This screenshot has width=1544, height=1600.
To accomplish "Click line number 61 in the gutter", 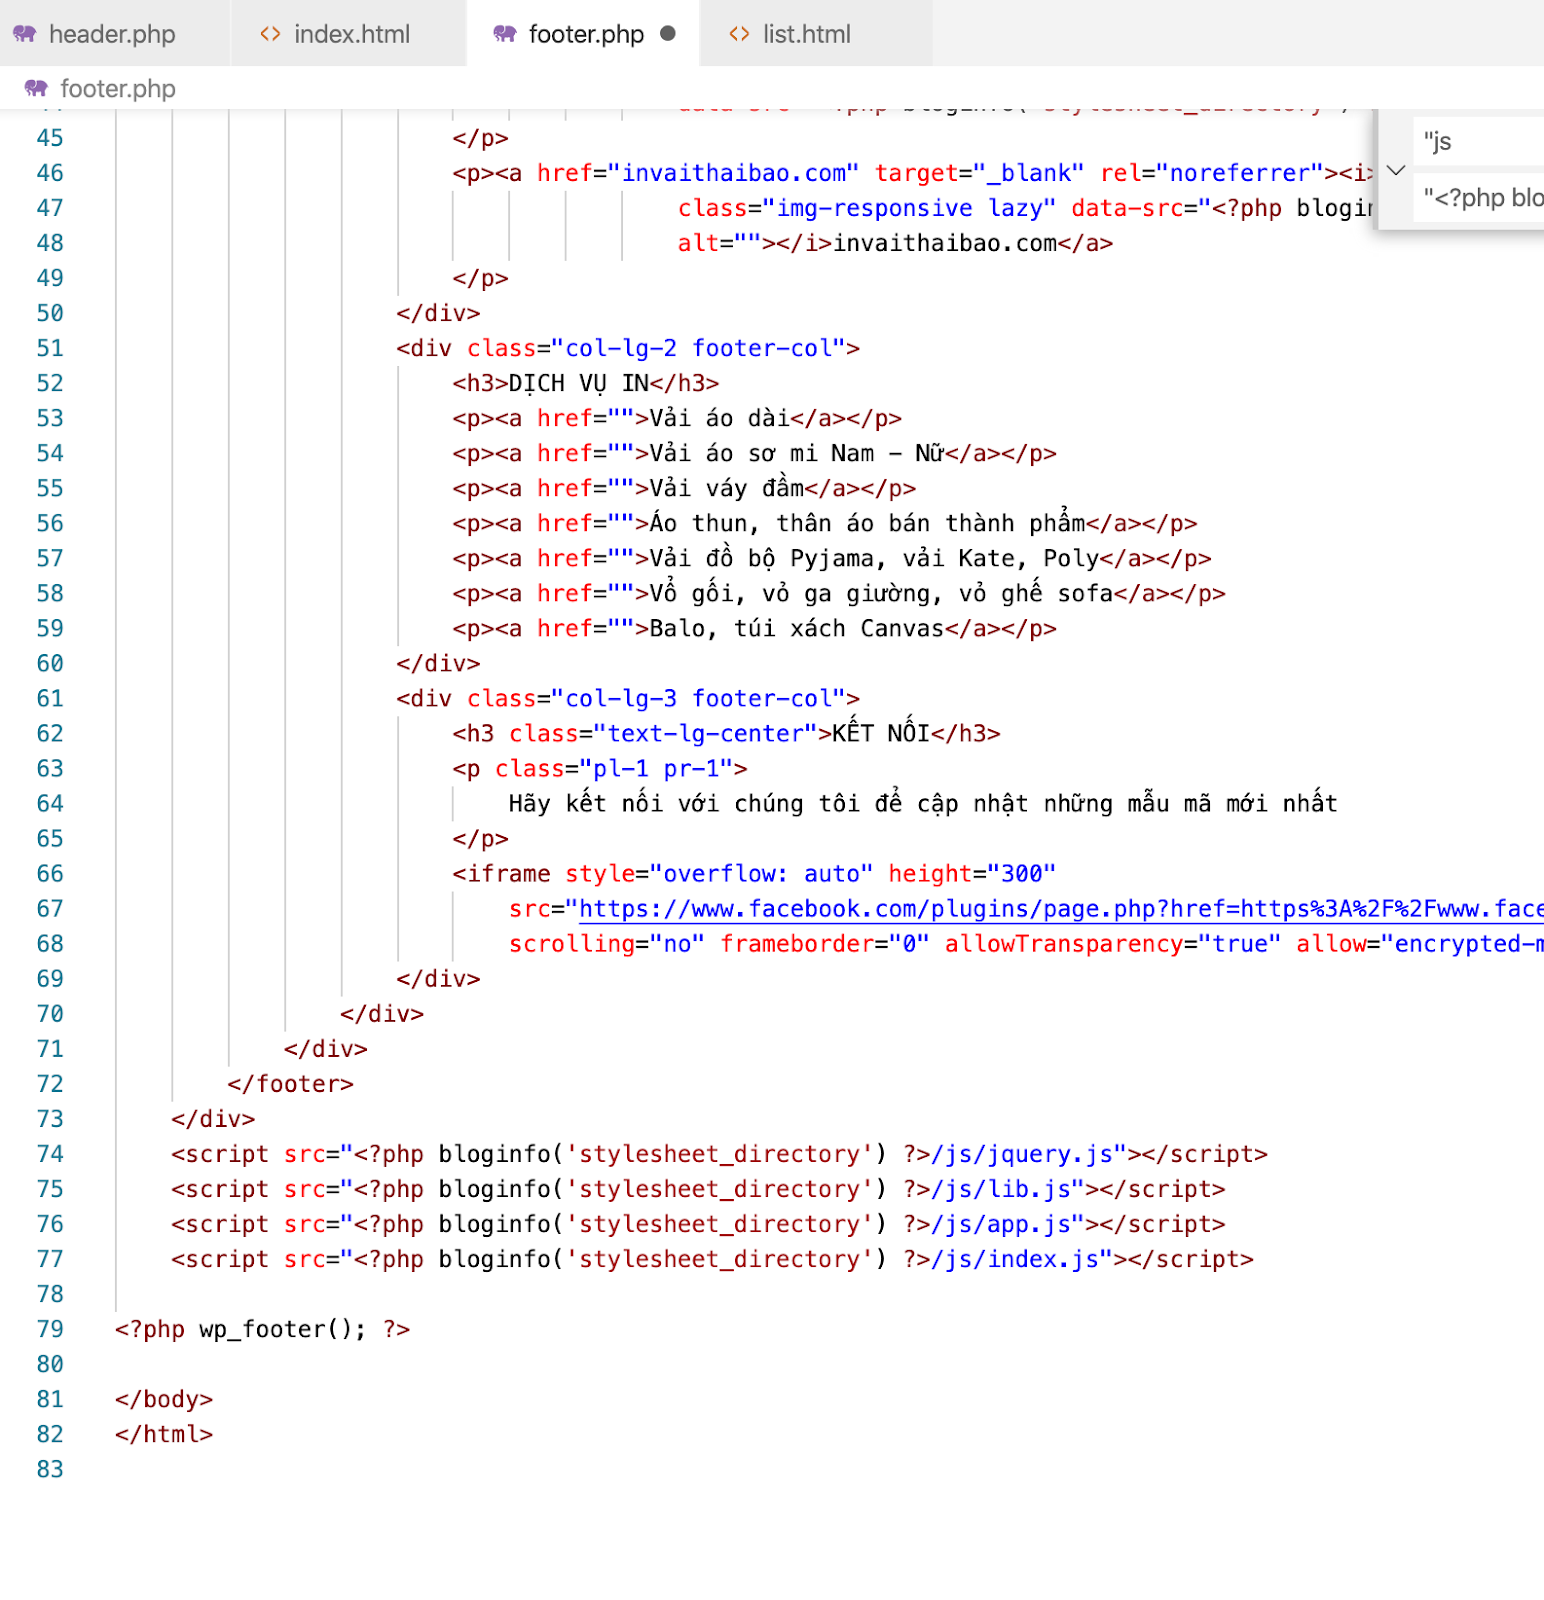I will click(x=50, y=698).
